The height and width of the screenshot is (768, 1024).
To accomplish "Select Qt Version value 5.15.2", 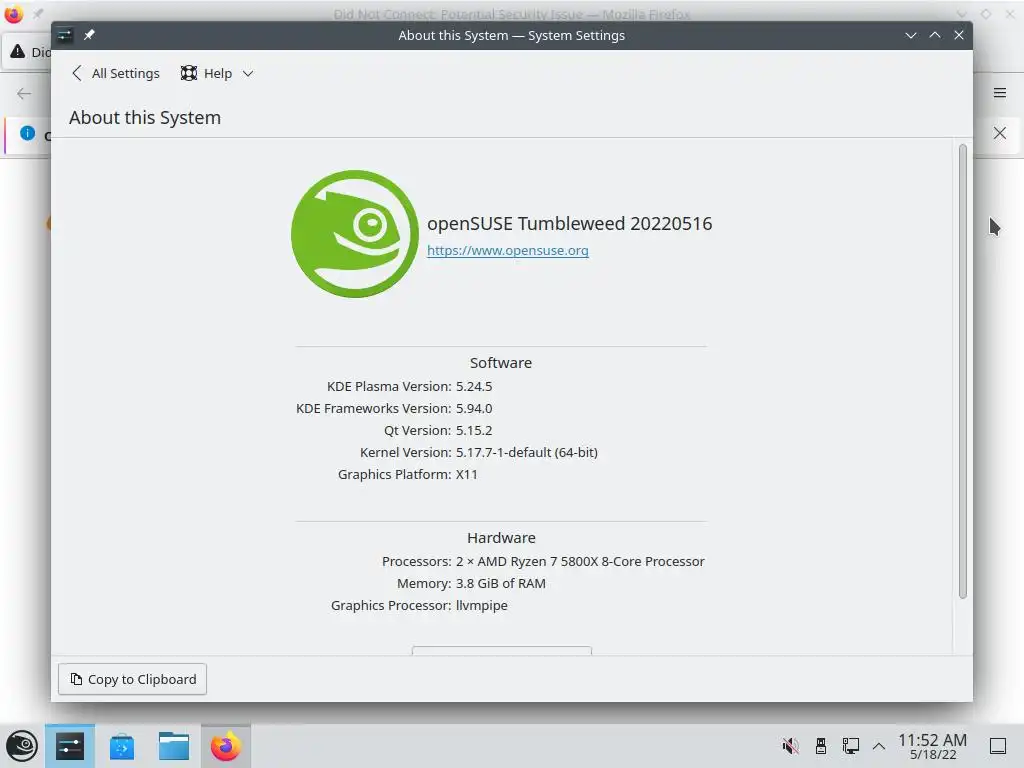I will [474, 430].
